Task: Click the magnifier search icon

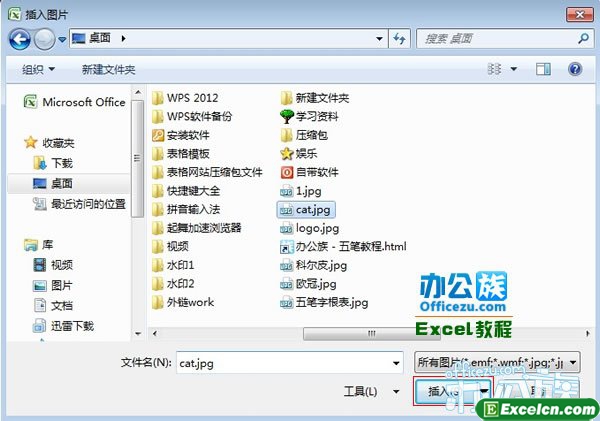Action: tap(584, 38)
